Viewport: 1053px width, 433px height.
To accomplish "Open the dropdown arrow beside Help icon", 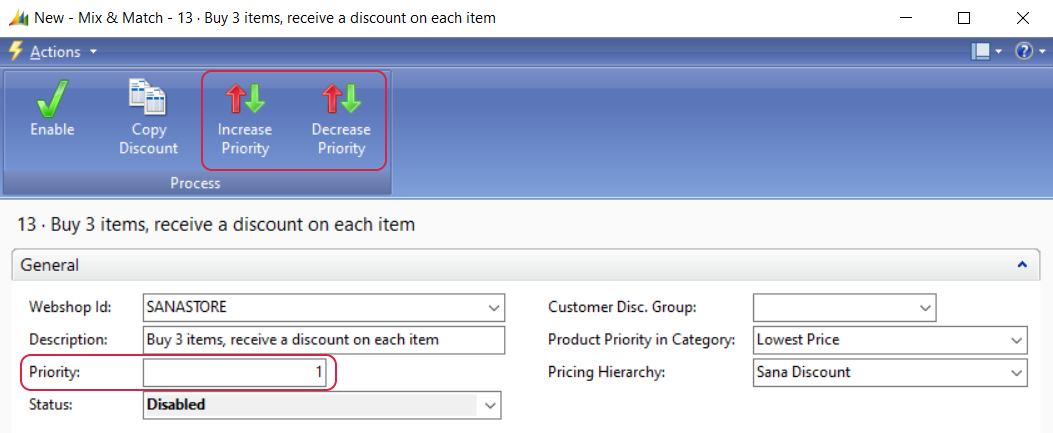I will coord(1039,52).
